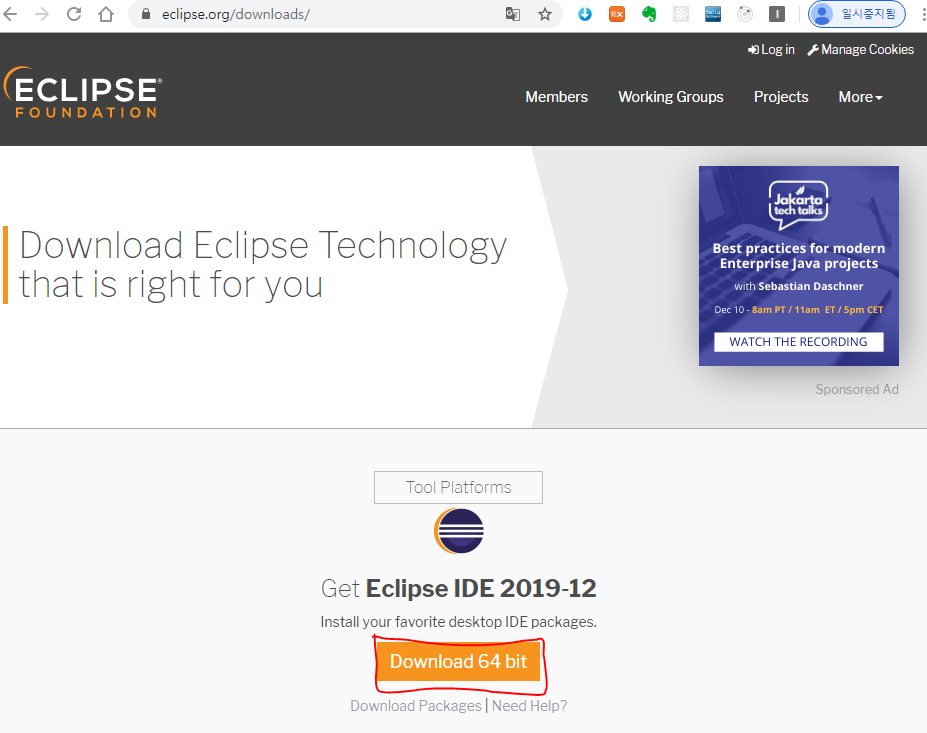Viewport: 927px width, 733px height.
Task: Open the Evernote elephant extension
Action: tap(649, 14)
